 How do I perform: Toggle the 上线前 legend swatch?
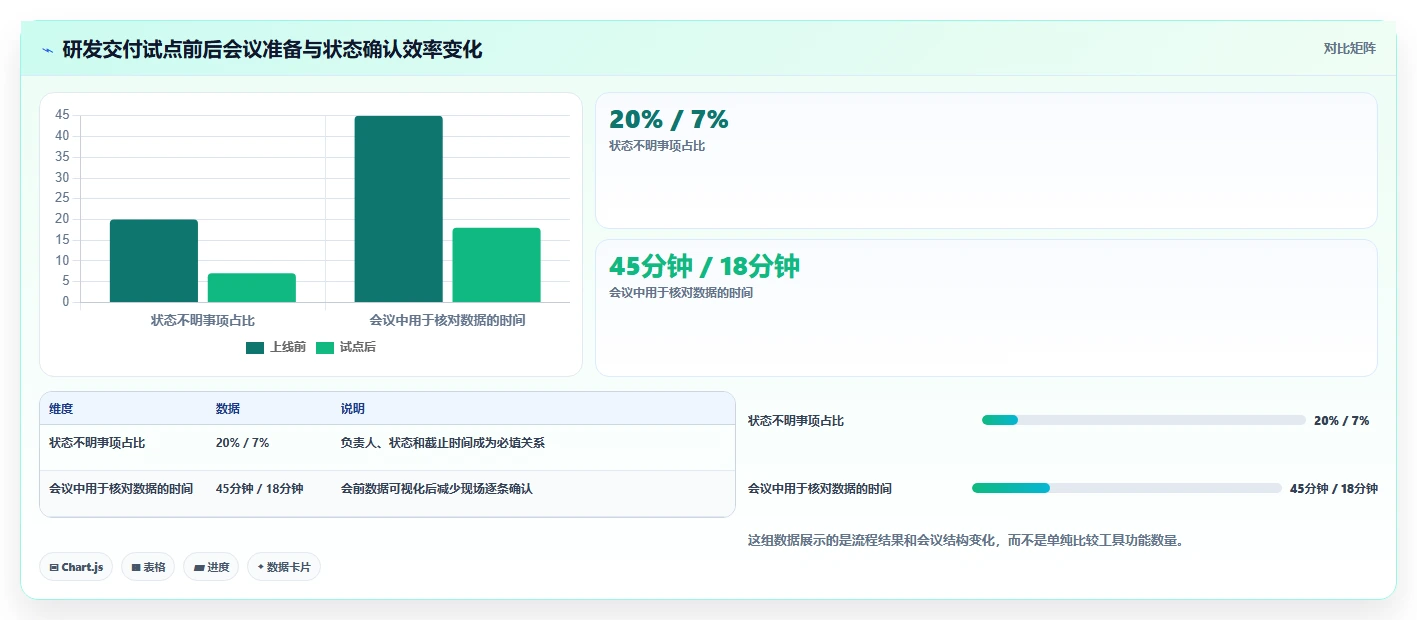point(255,348)
